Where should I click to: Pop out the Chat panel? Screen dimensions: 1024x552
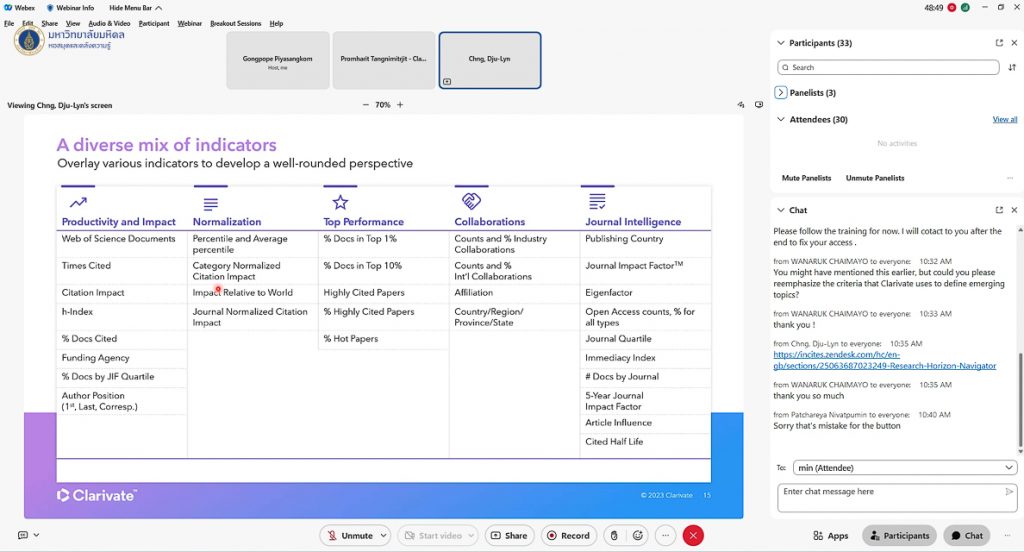(999, 210)
